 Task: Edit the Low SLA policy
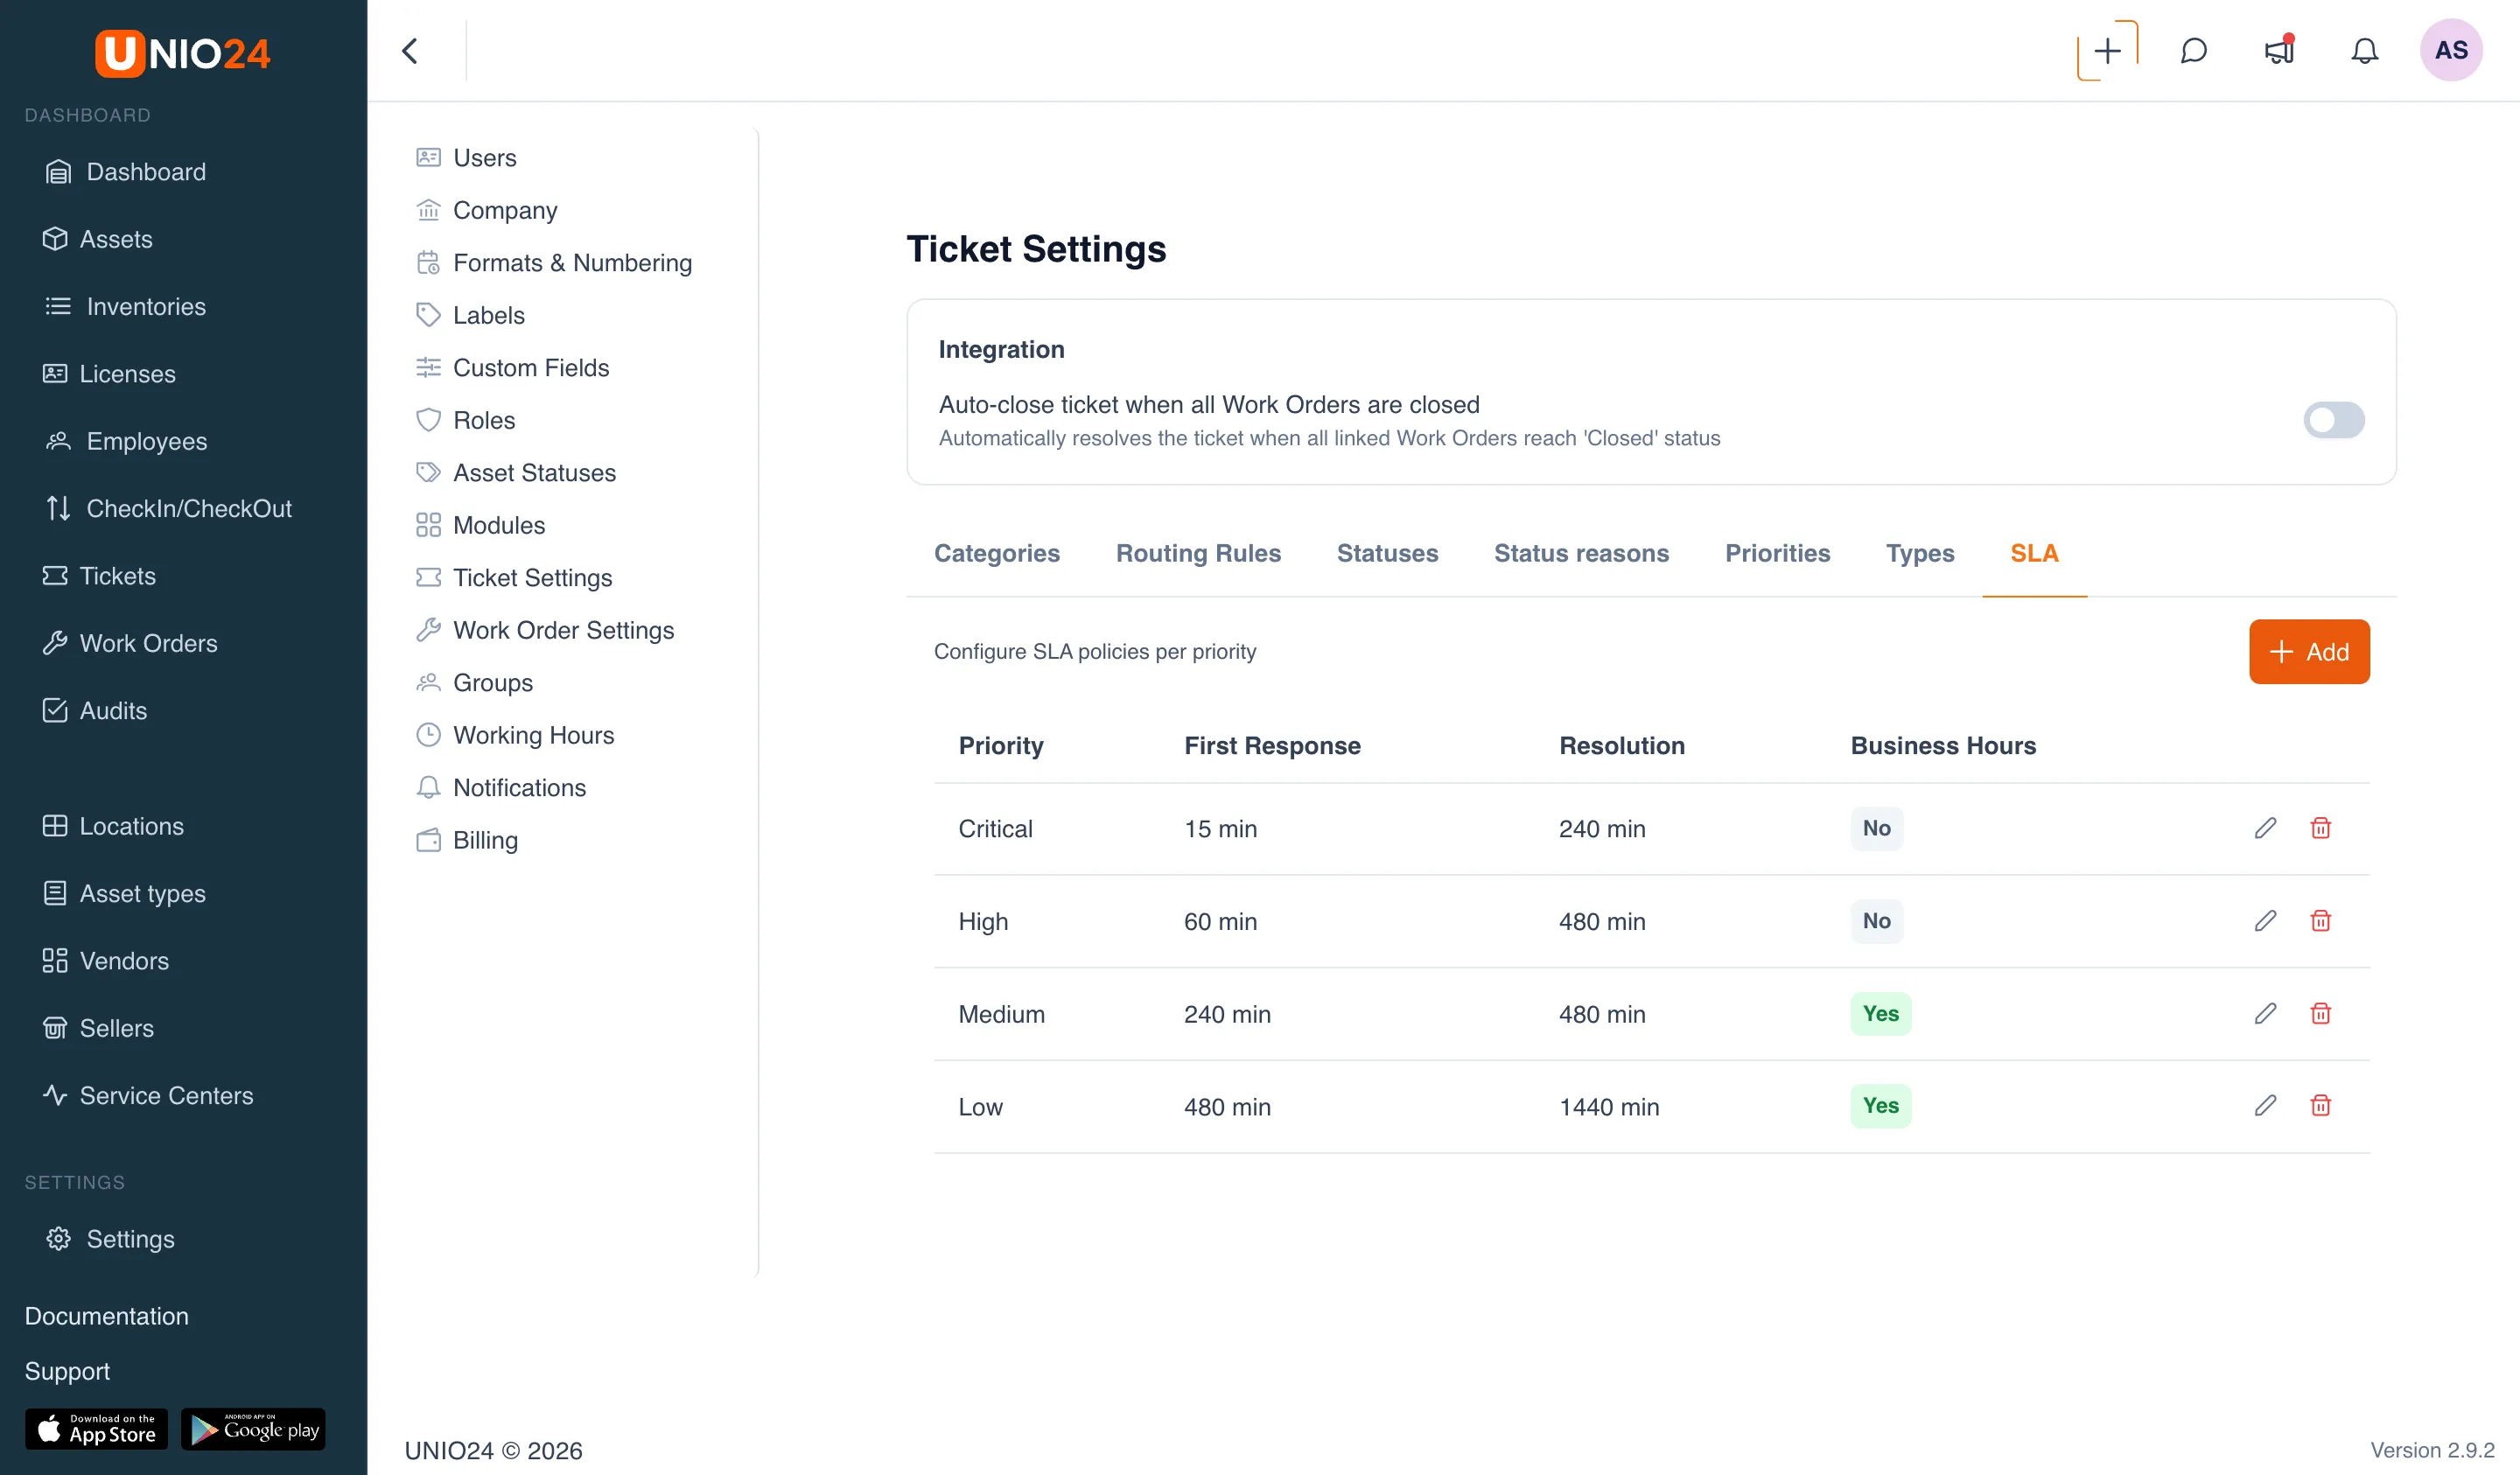click(x=2265, y=1105)
